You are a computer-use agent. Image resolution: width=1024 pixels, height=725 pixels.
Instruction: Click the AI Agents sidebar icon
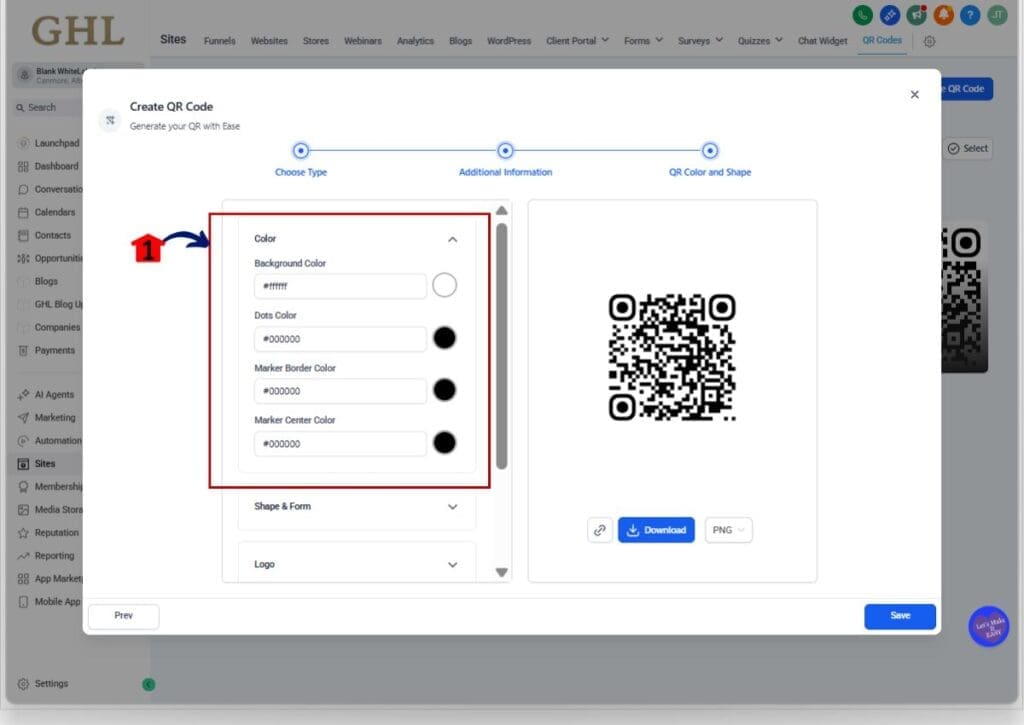(x=24, y=395)
